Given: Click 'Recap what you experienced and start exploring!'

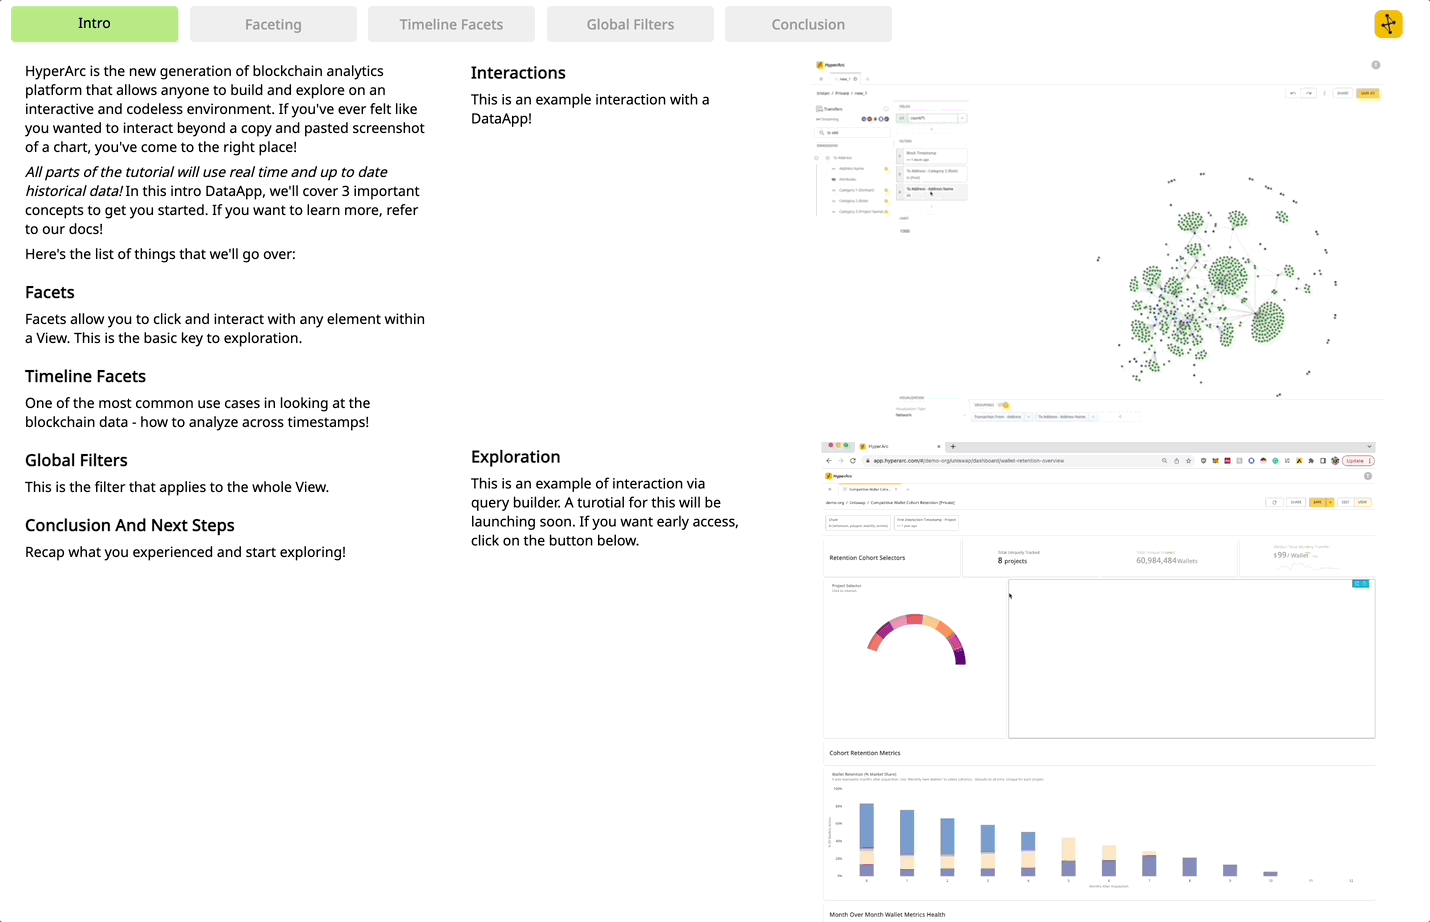Looking at the screenshot, I should coord(185,552).
